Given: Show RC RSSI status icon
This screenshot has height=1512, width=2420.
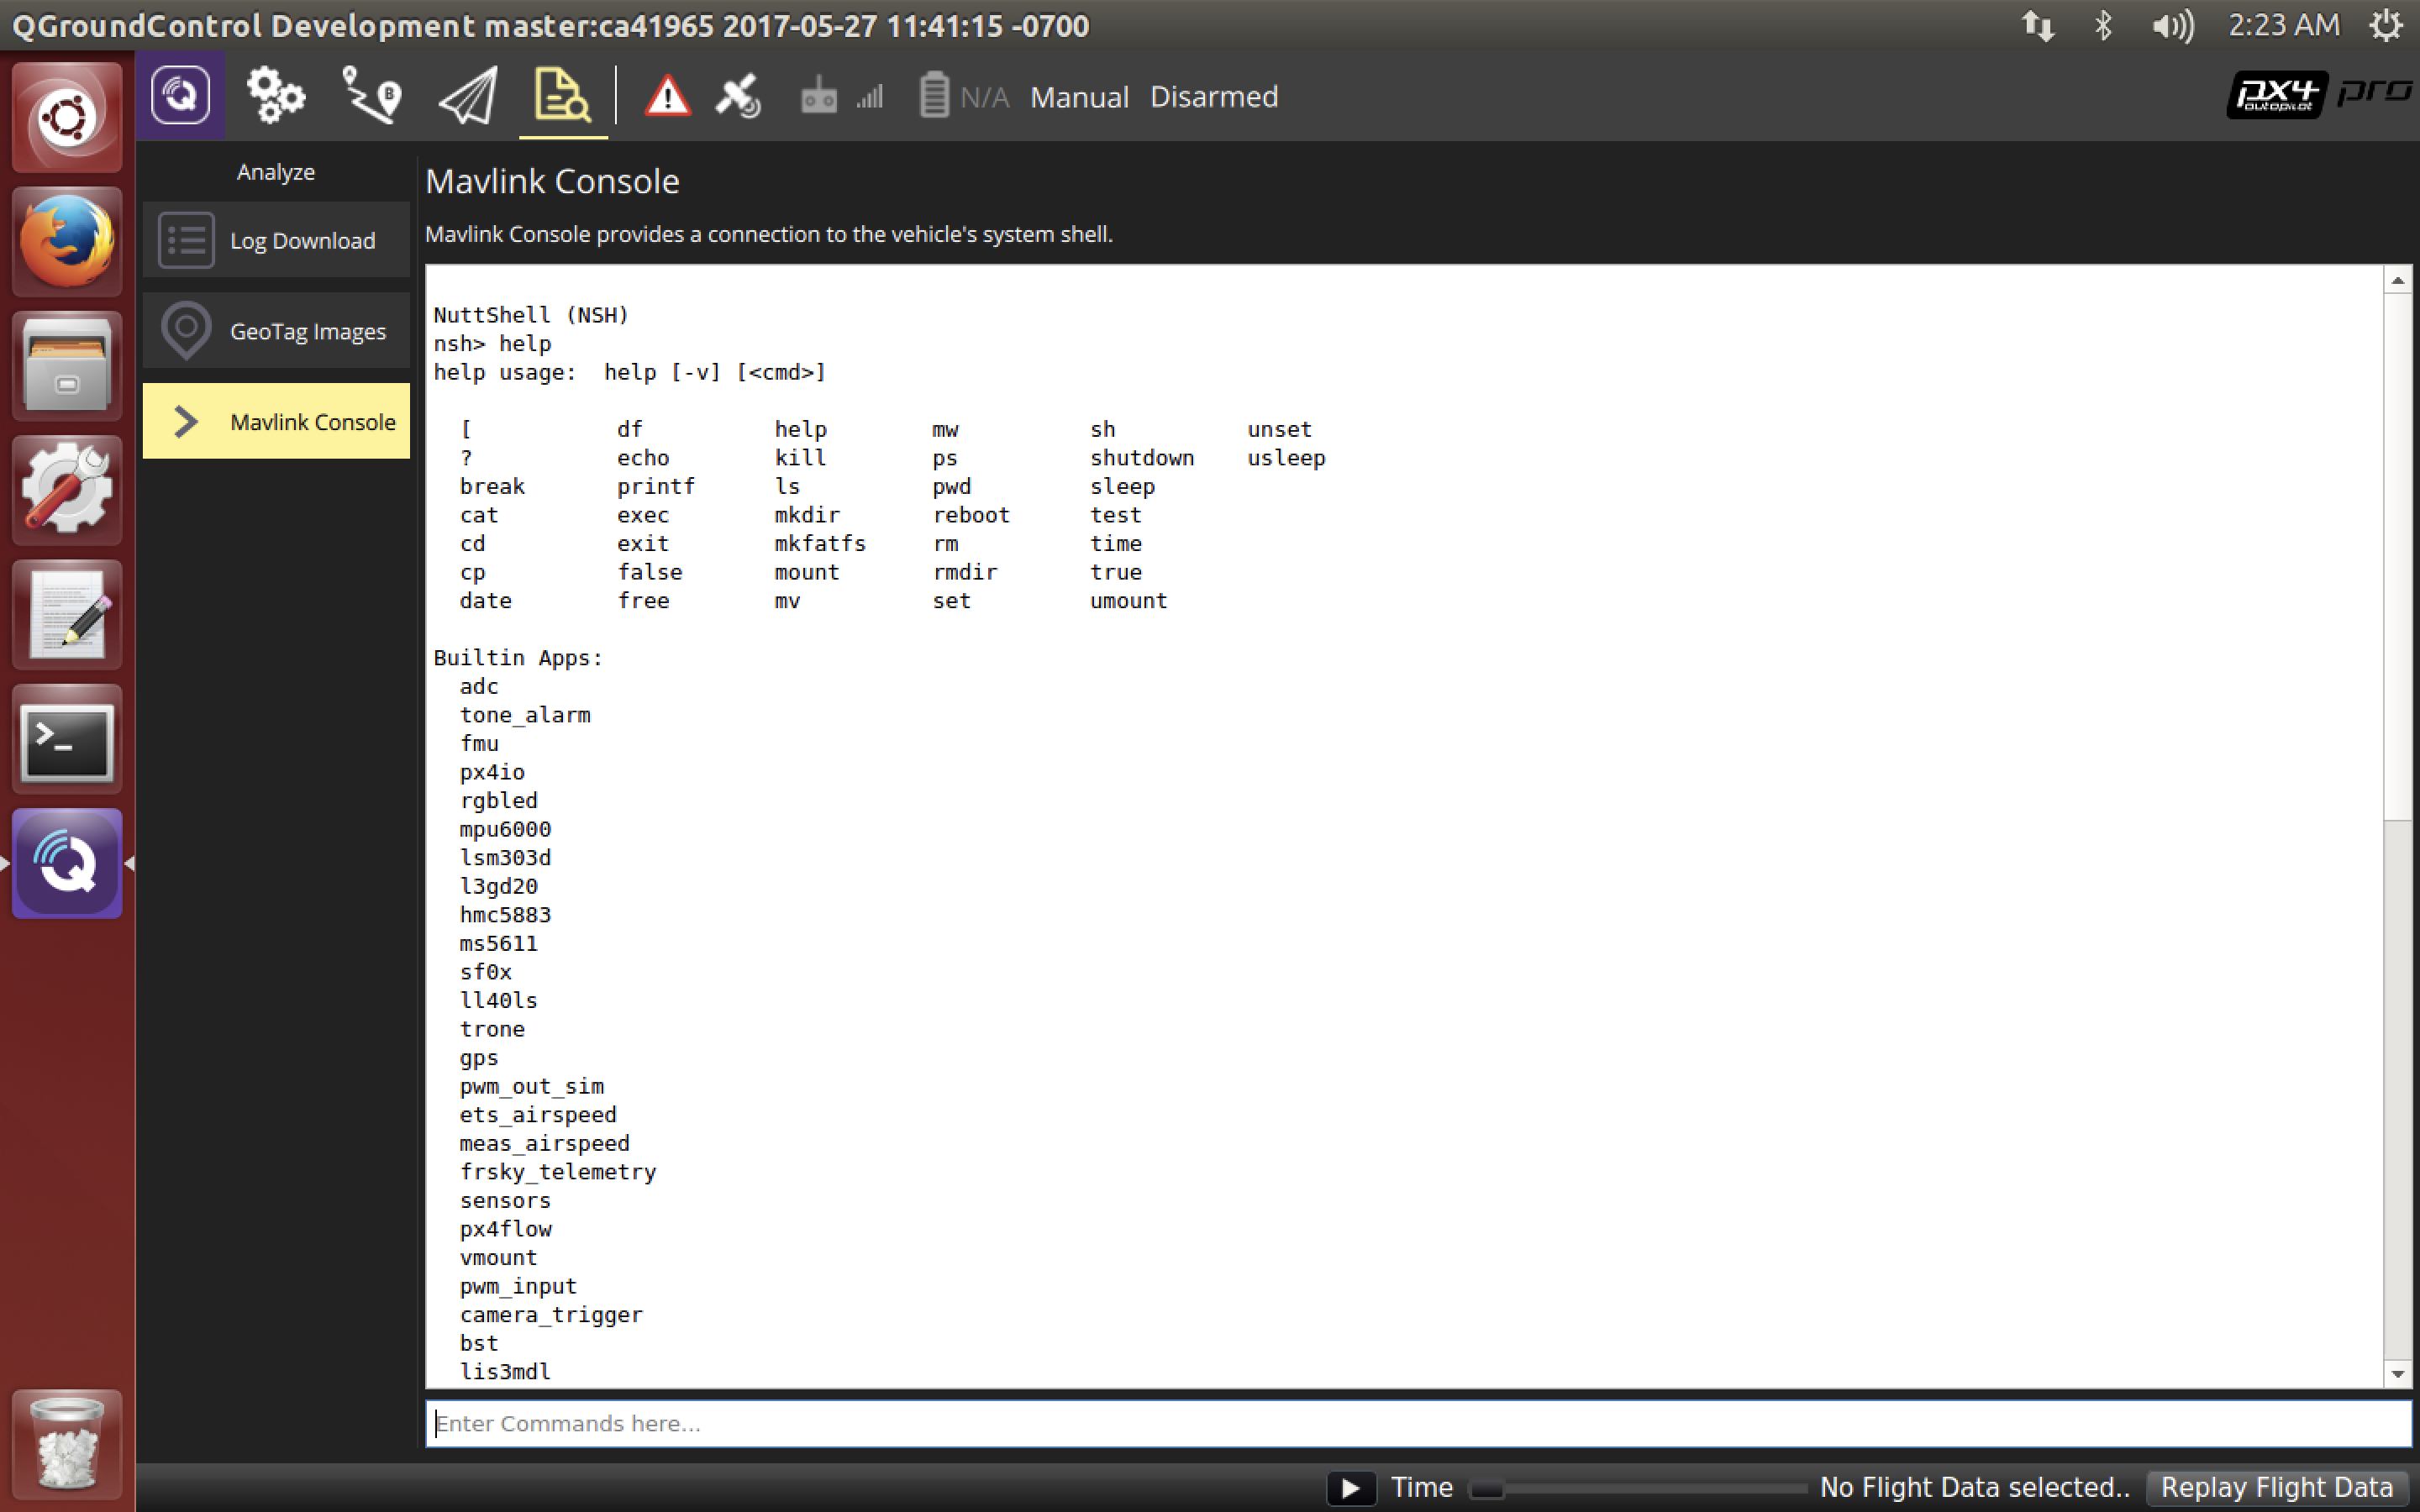Looking at the screenshot, I should coord(818,97).
